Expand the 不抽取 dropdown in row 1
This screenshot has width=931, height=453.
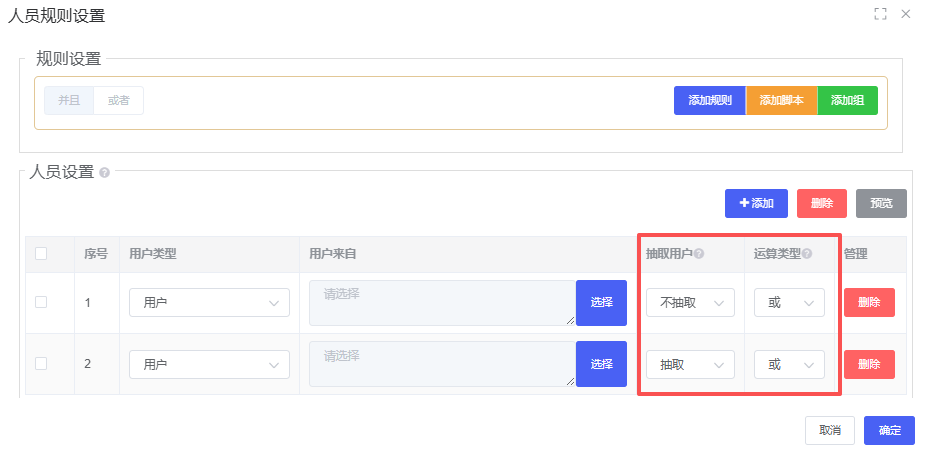690,303
